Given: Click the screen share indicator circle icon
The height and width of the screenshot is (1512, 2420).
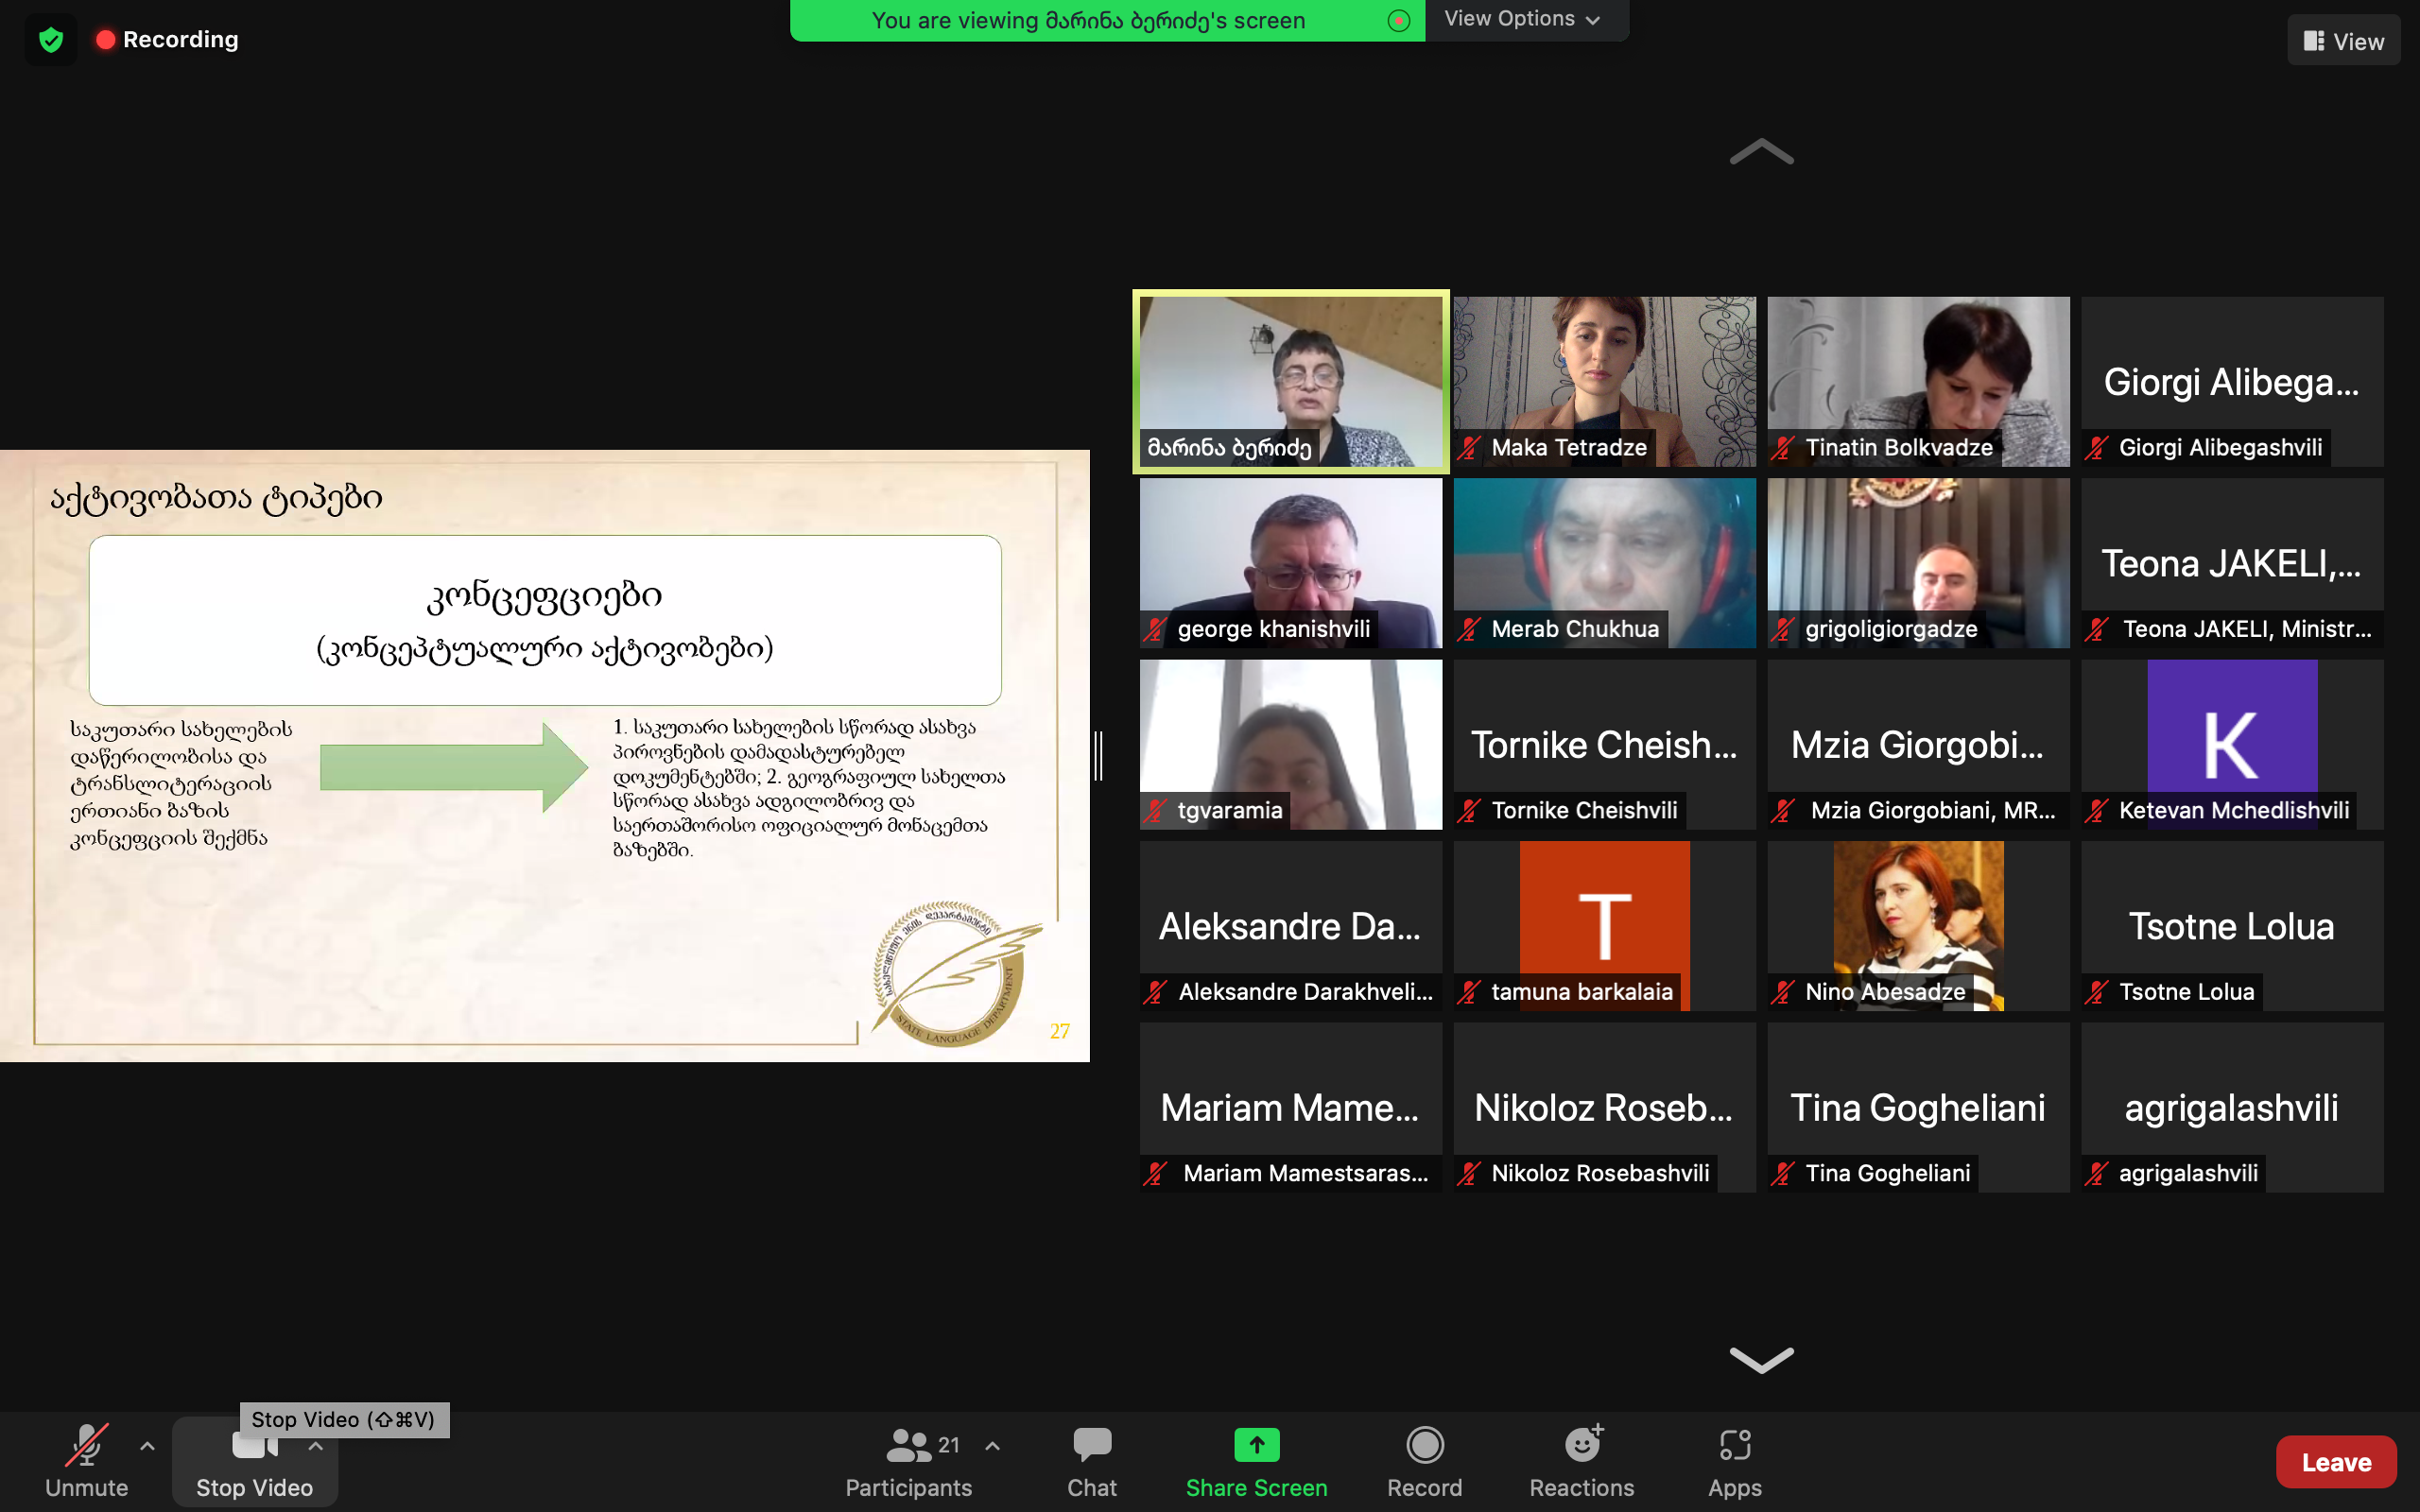Looking at the screenshot, I should [x=1398, y=21].
